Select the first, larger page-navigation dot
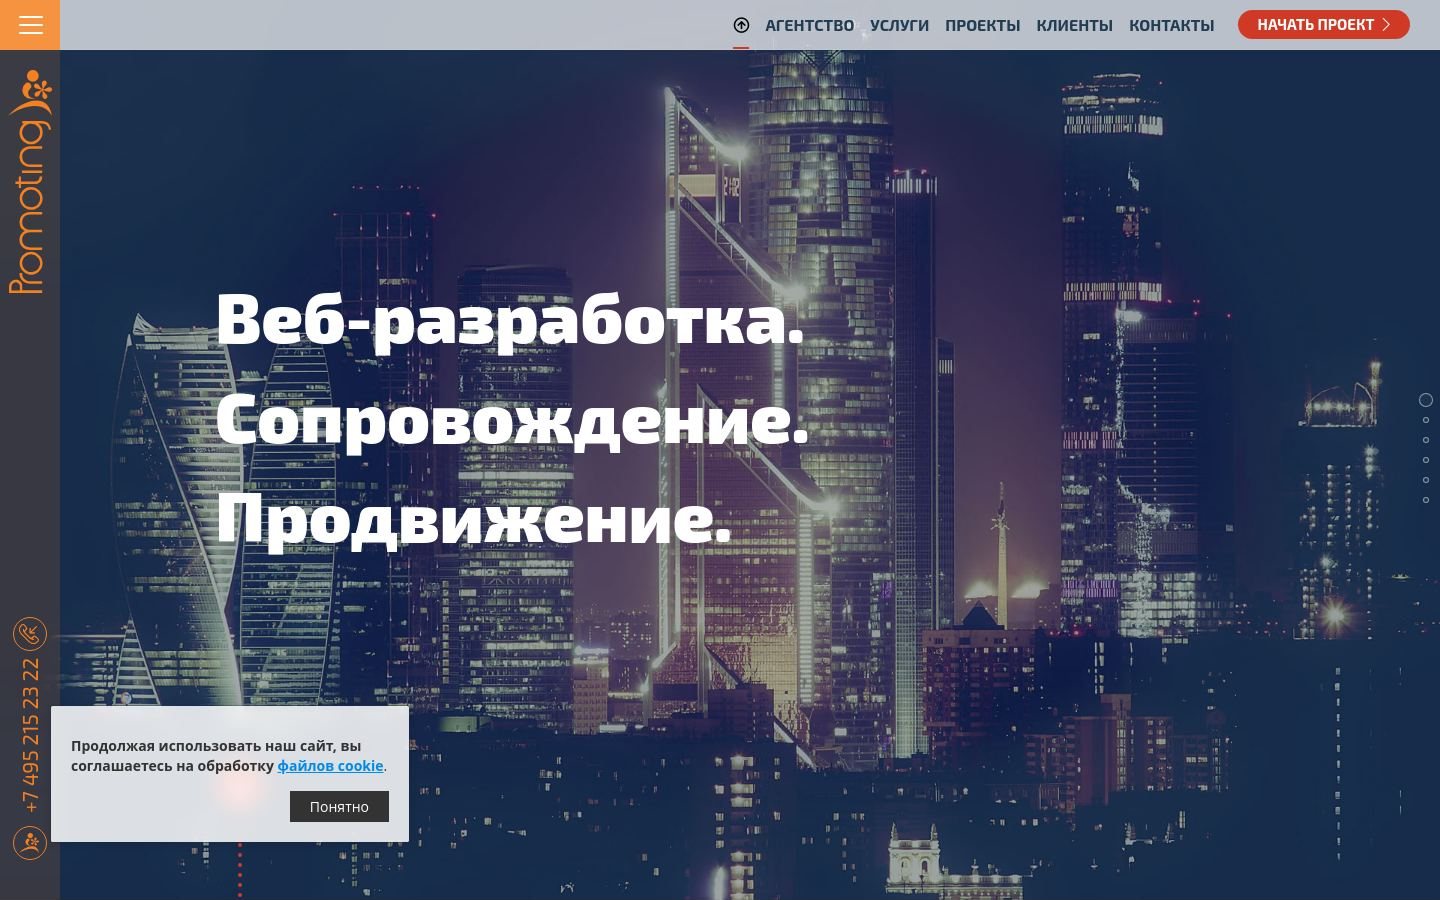1440x900 pixels. click(x=1426, y=400)
